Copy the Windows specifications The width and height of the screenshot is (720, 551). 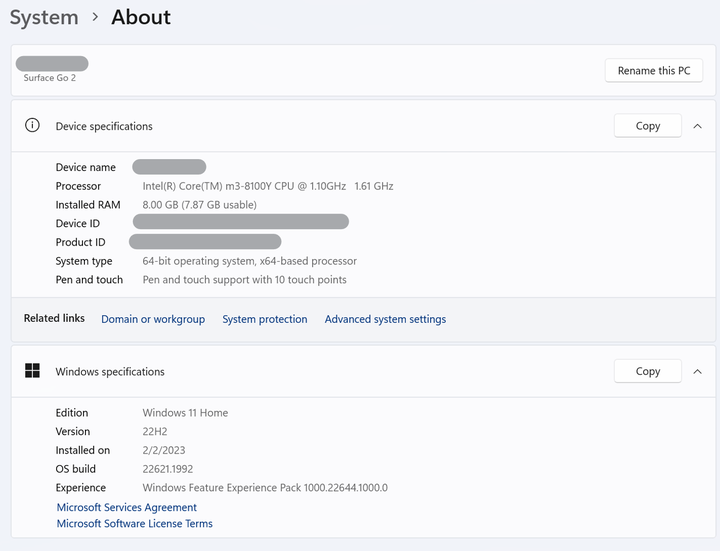tap(647, 371)
